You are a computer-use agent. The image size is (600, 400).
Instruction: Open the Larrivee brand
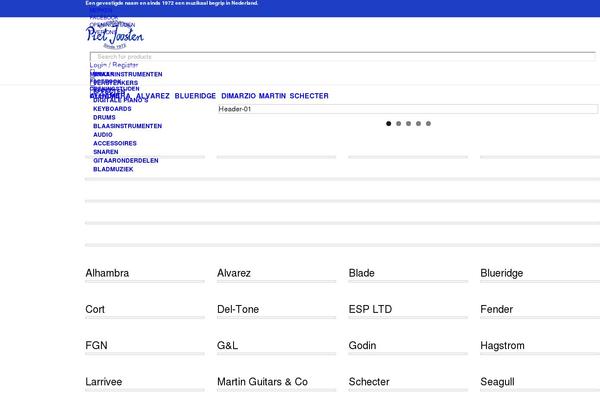[x=104, y=382]
